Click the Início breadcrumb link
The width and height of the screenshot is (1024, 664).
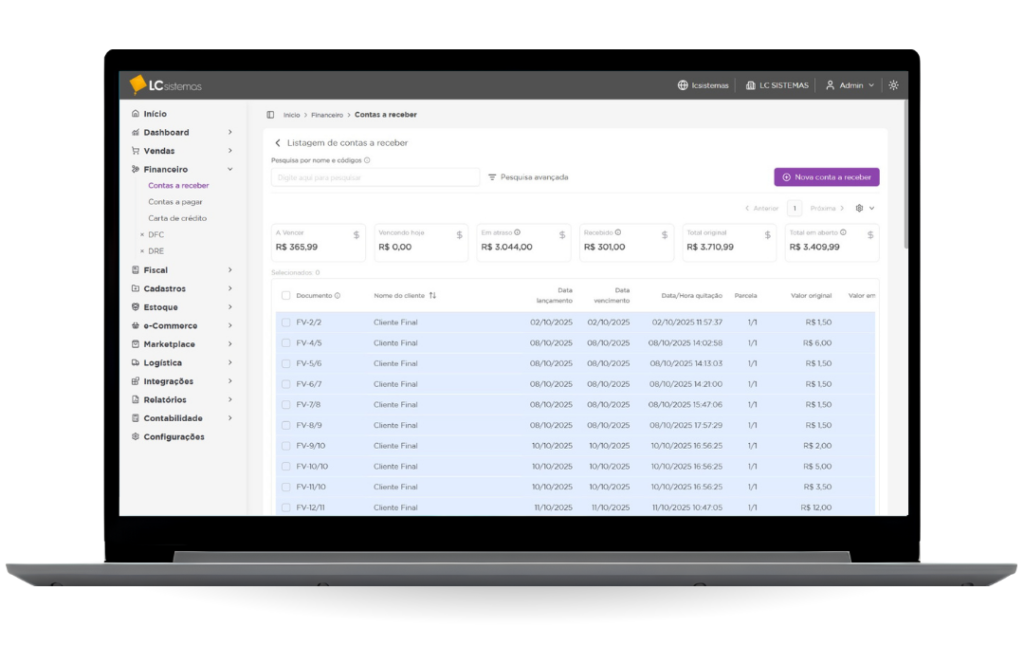click(x=291, y=115)
